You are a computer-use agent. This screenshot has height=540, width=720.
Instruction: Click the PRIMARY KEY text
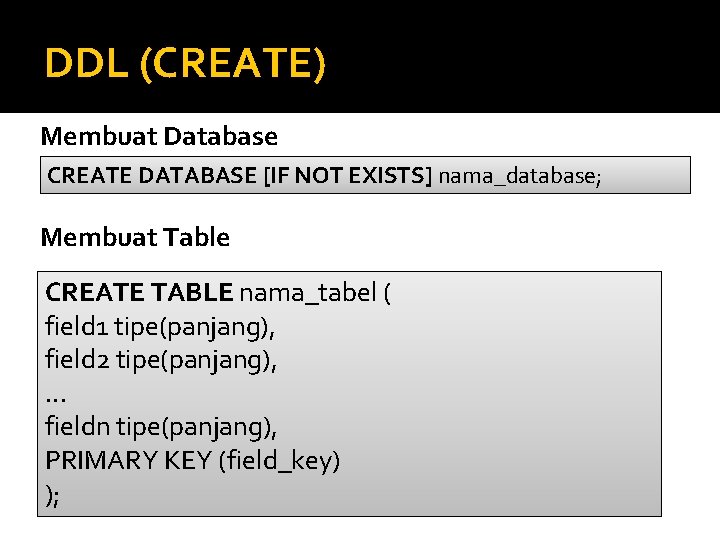pyautogui.click(x=128, y=461)
